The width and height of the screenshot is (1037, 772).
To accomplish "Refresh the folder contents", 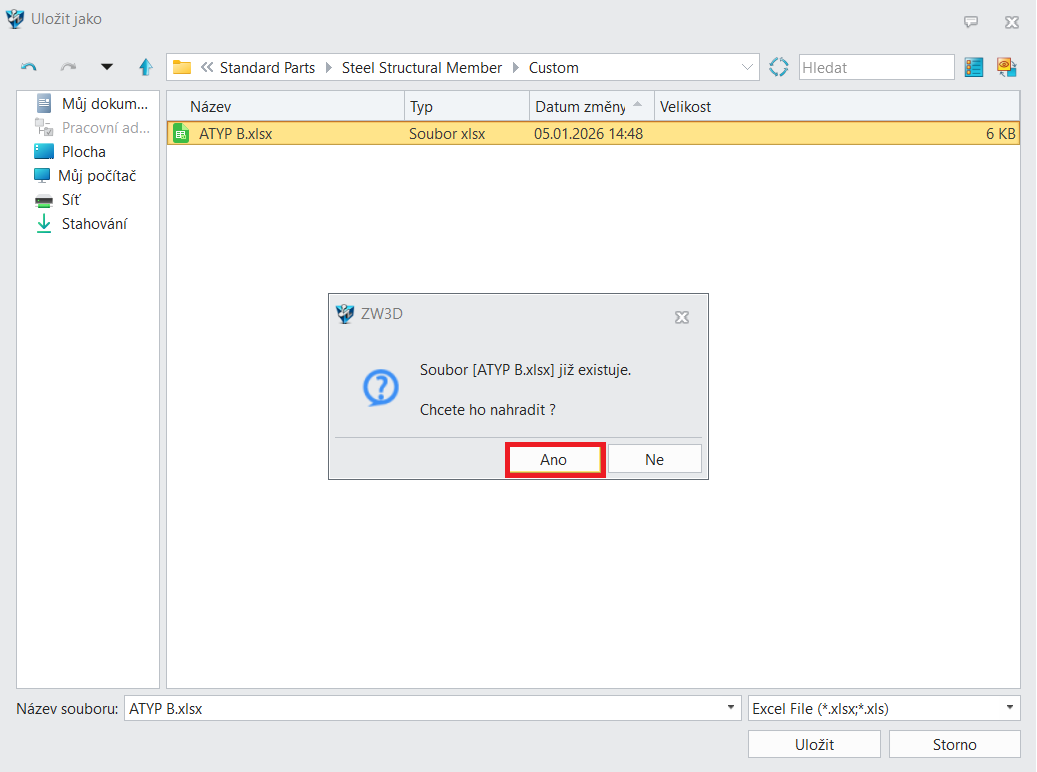I will tap(778, 67).
